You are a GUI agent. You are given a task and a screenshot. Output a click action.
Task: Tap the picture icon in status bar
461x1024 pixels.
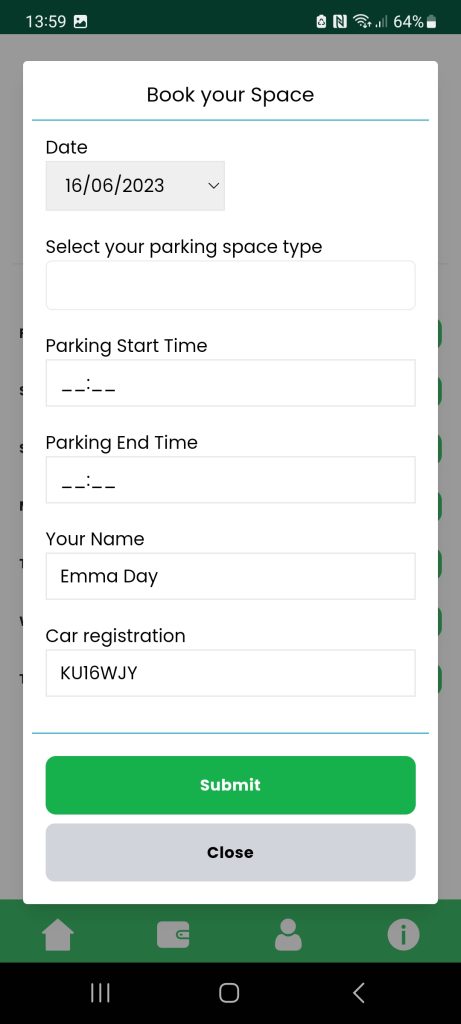pyautogui.click(x=80, y=22)
